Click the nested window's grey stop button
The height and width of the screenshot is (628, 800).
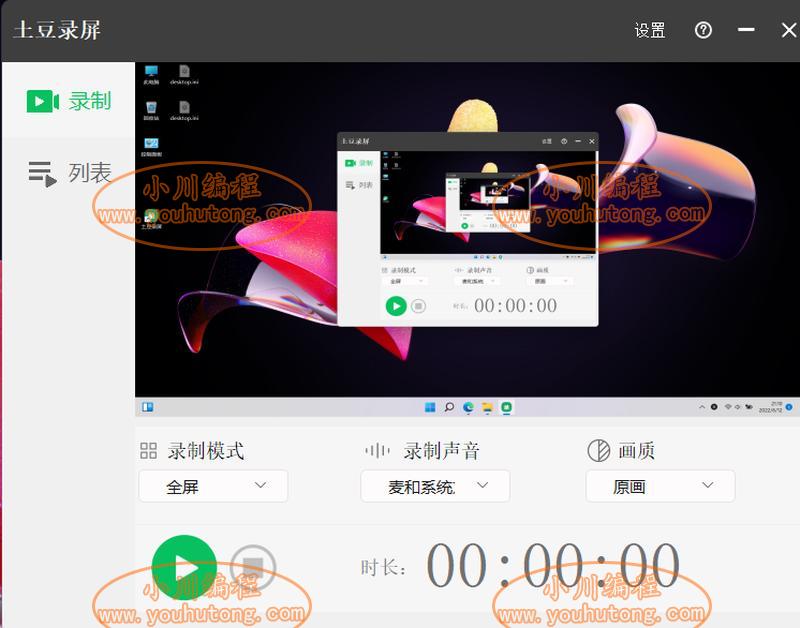[x=418, y=306]
